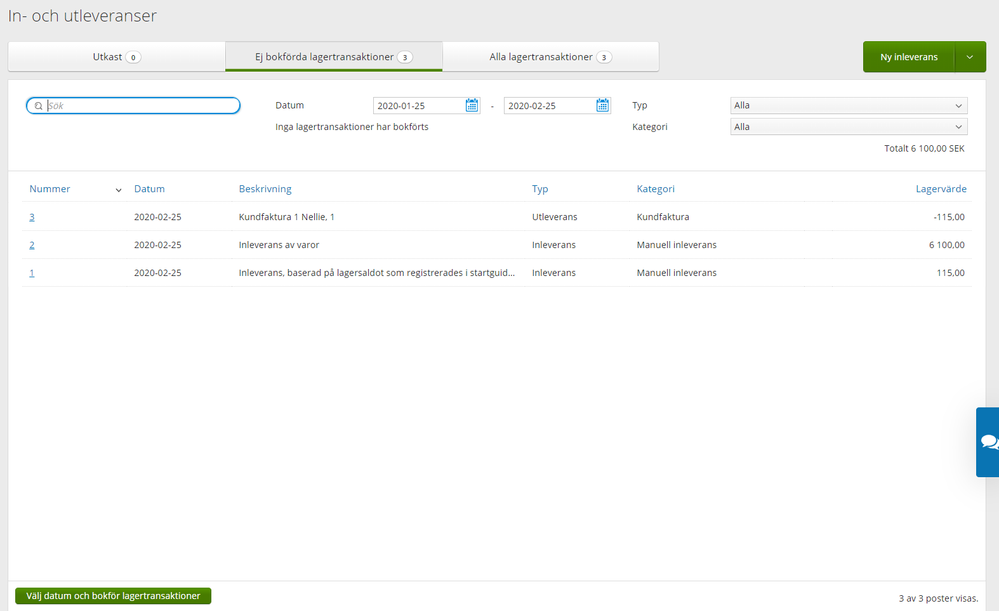Screen dimensions: 999x611
Task: Switch to Alla lagertransaktioner tab
Action: pyautogui.click(x=550, y=57)
